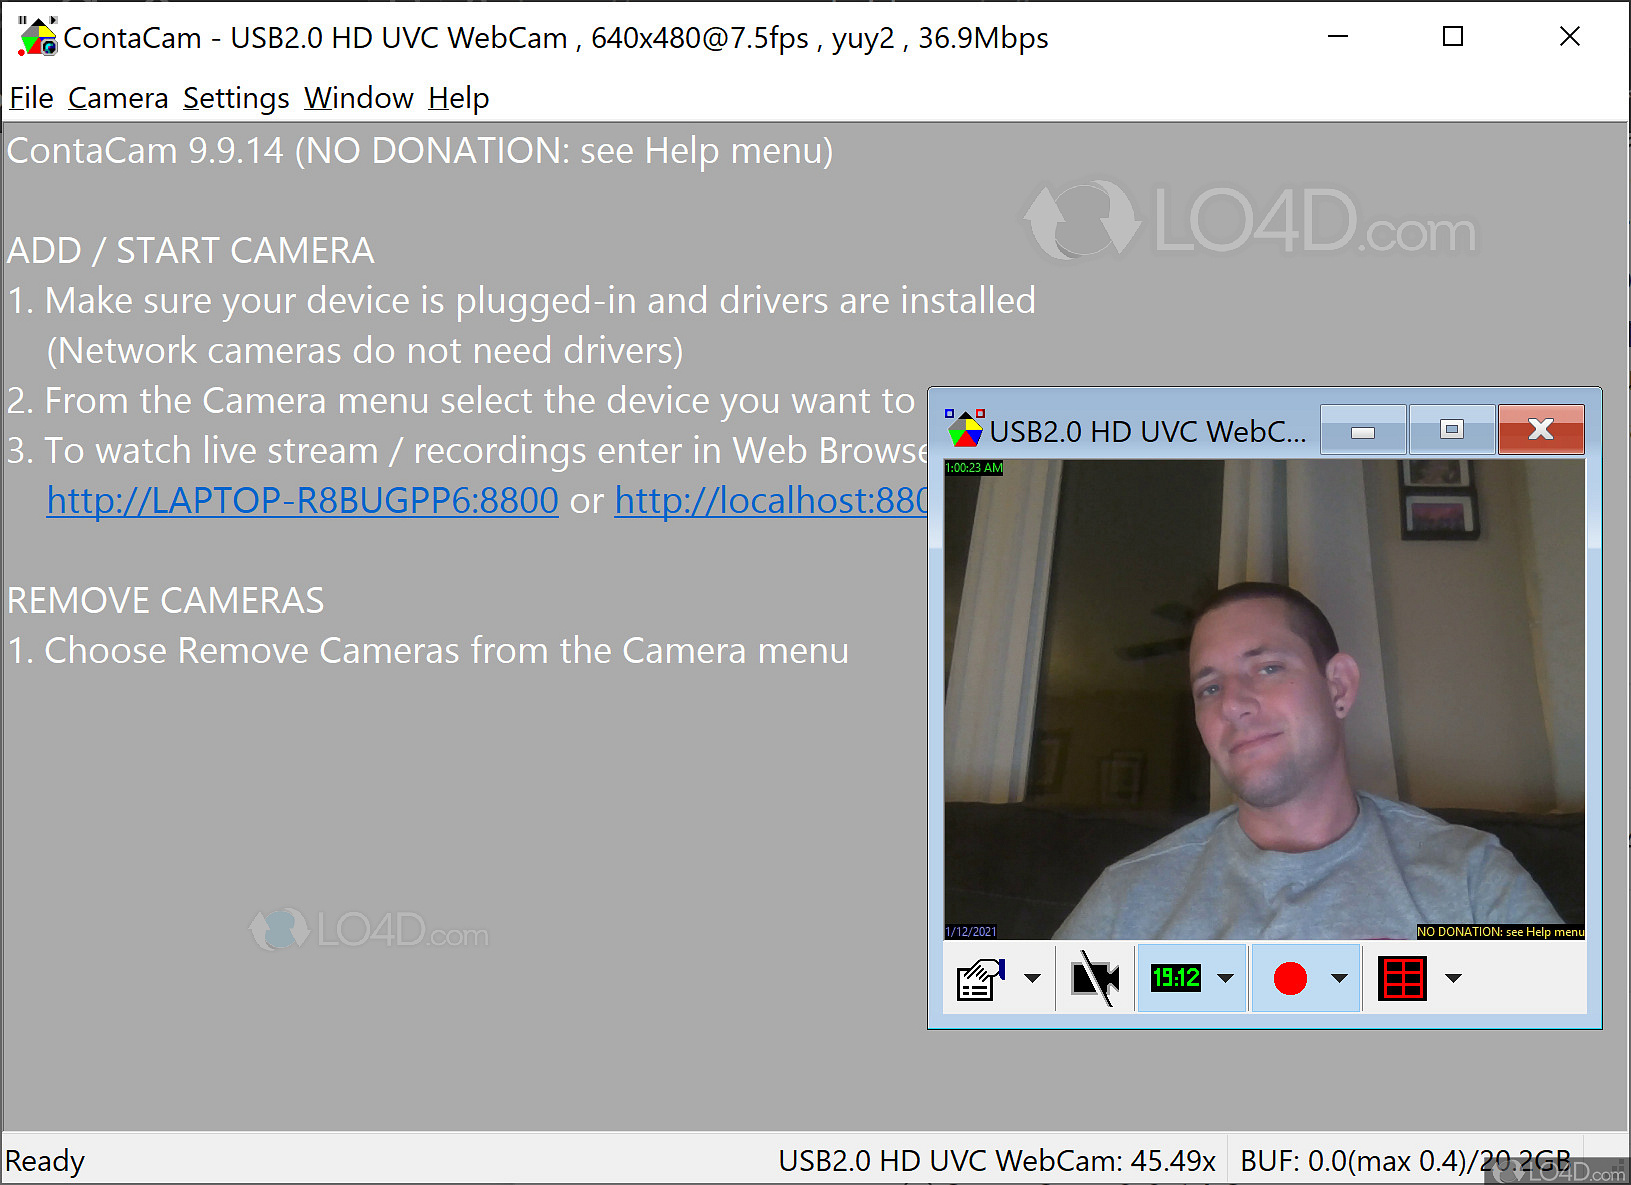Click the ContaCam app icon in title bar
Screen dimensions: 1631x1185
[x=37, y=37]
